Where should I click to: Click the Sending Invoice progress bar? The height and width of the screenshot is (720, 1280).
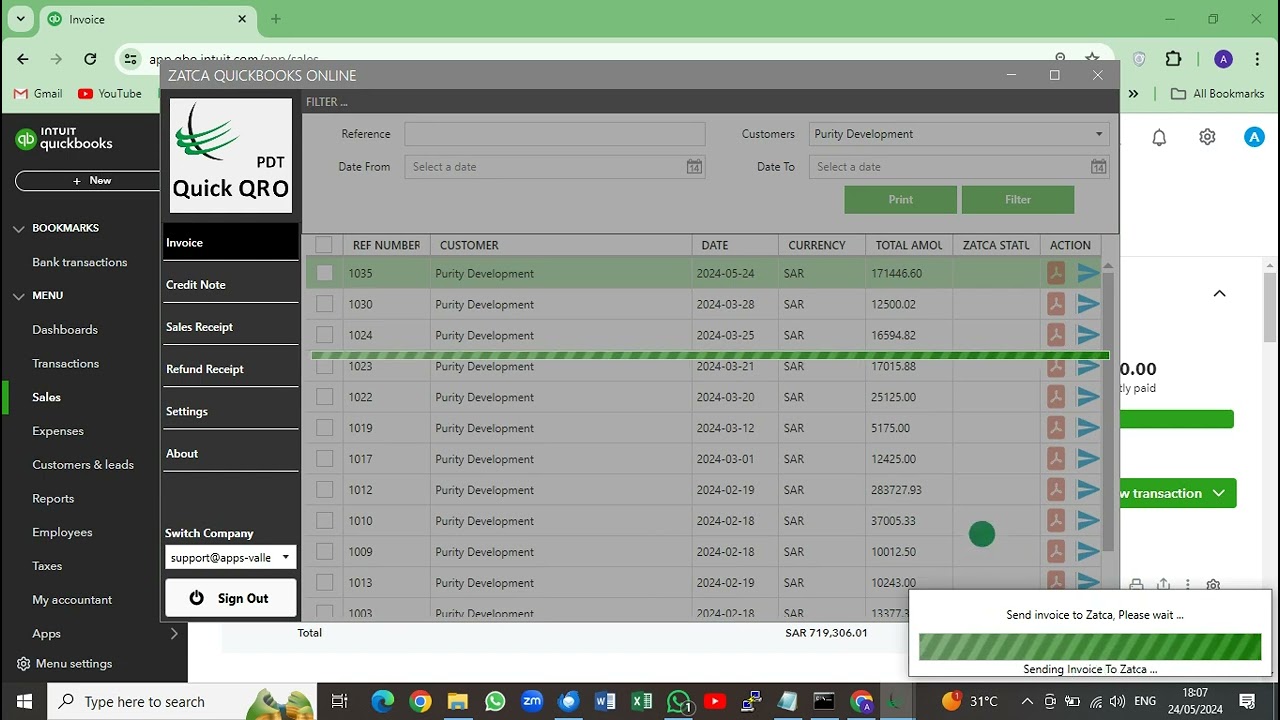pyautogui.click(x=1090, y=646)
